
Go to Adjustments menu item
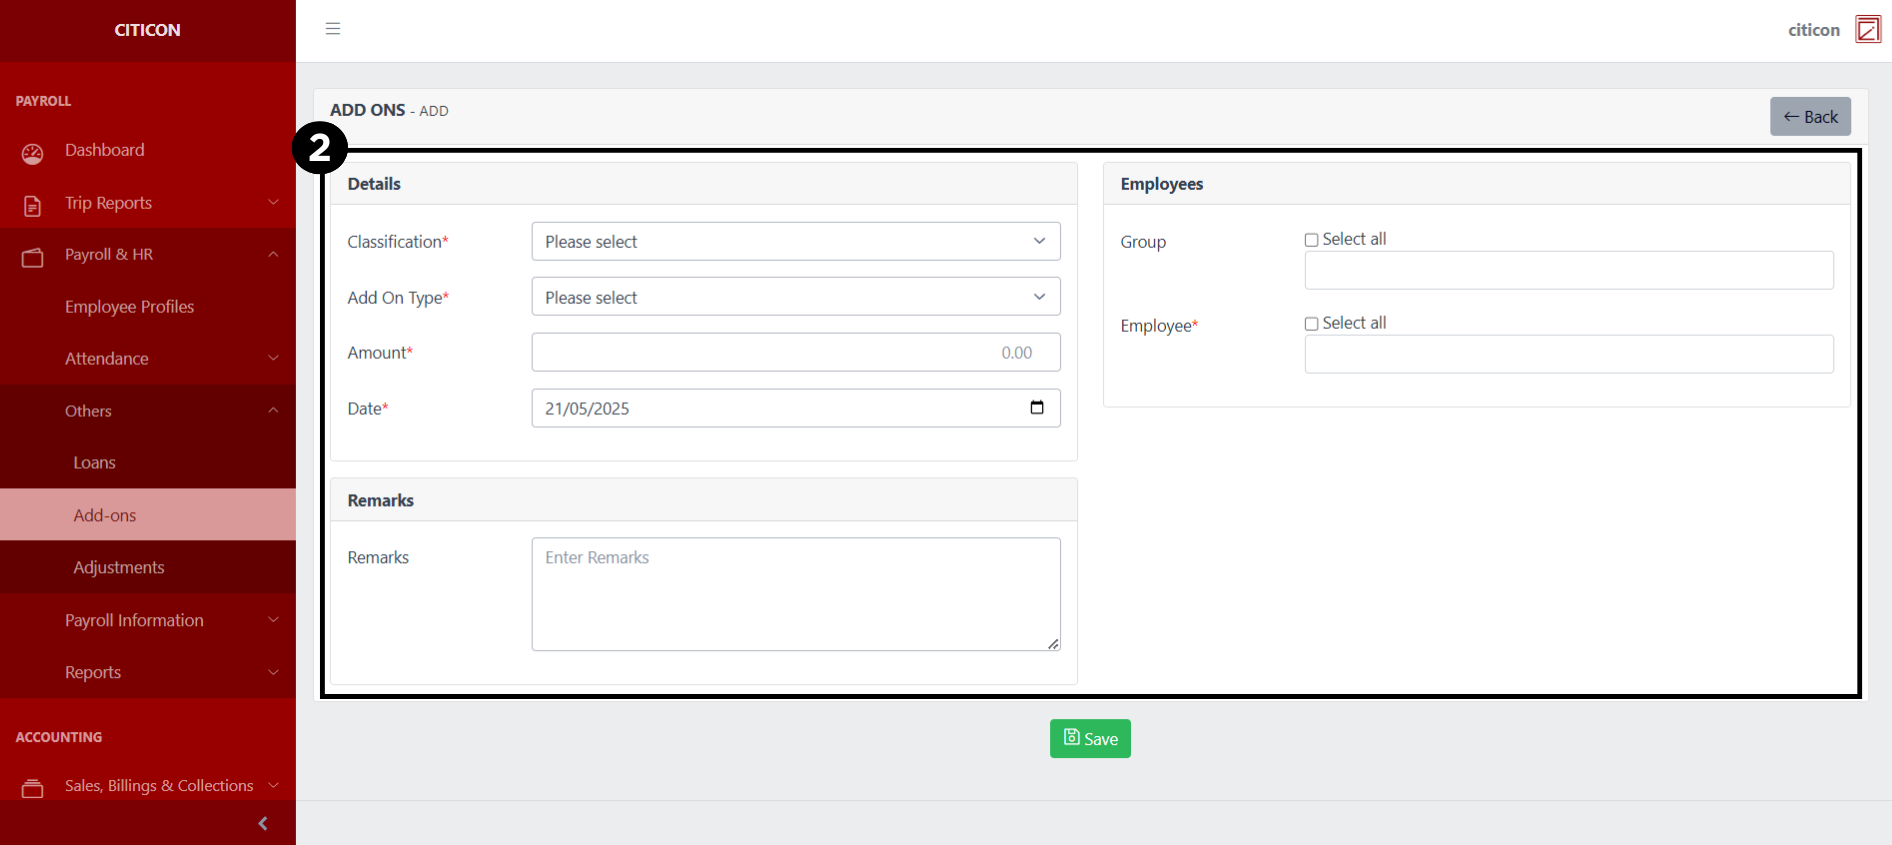(x=119, y=567)
